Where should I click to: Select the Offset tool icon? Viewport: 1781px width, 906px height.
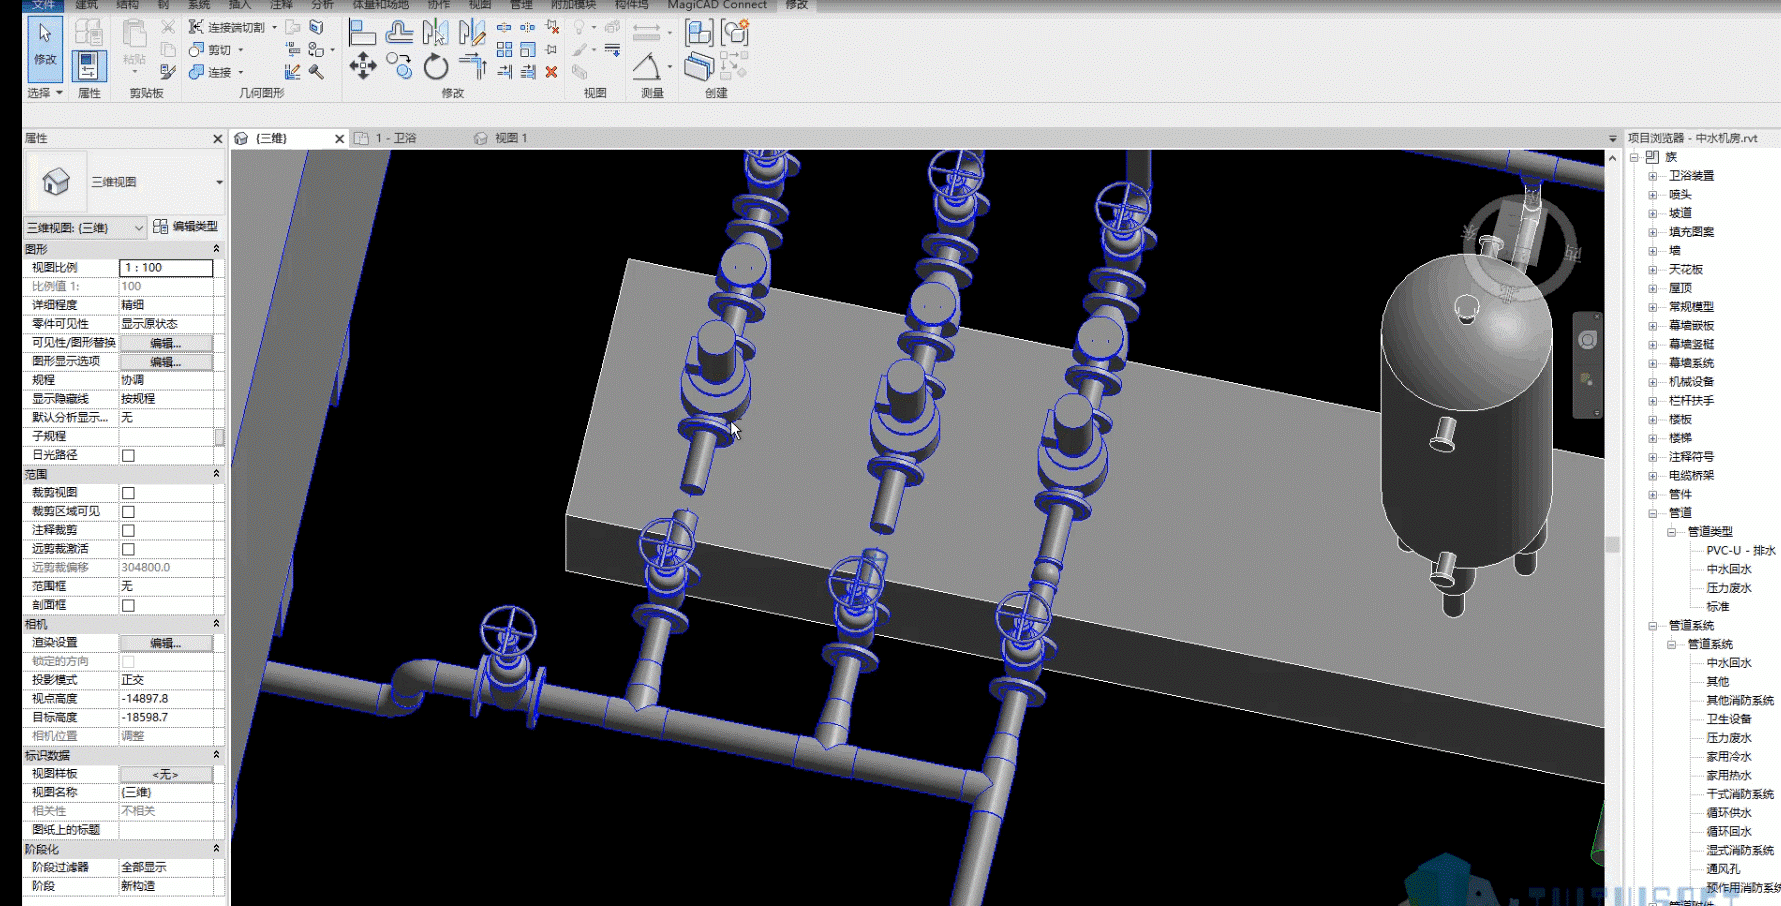point(399,33)
